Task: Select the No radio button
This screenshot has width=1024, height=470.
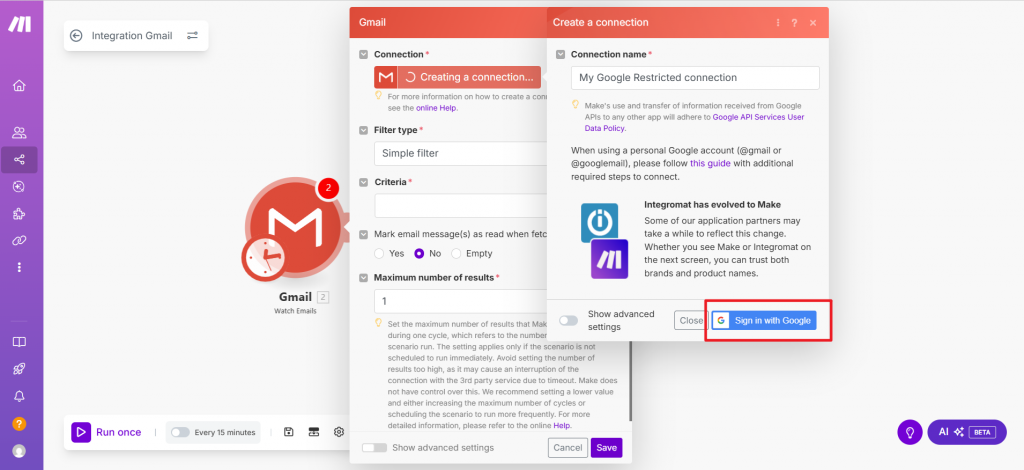Action: (419, 253)
